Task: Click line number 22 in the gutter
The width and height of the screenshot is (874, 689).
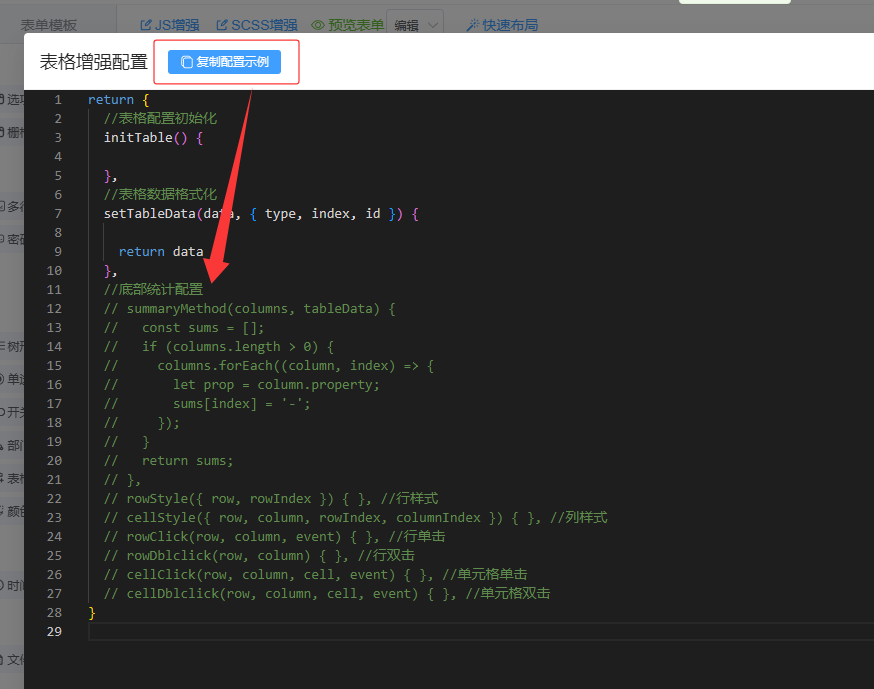Action: pos(54,499)
